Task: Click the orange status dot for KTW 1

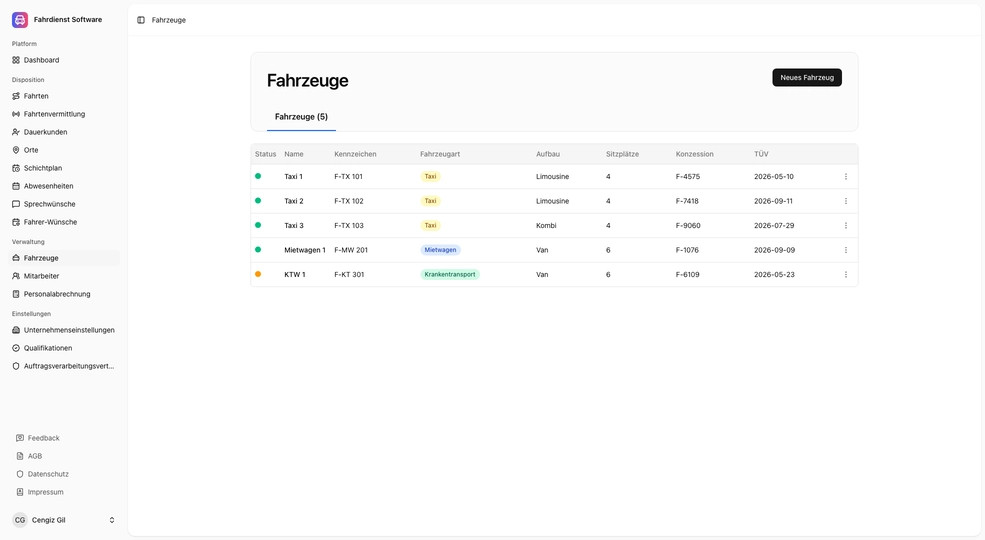Action: pyautogui.click(x=258, y=274)
